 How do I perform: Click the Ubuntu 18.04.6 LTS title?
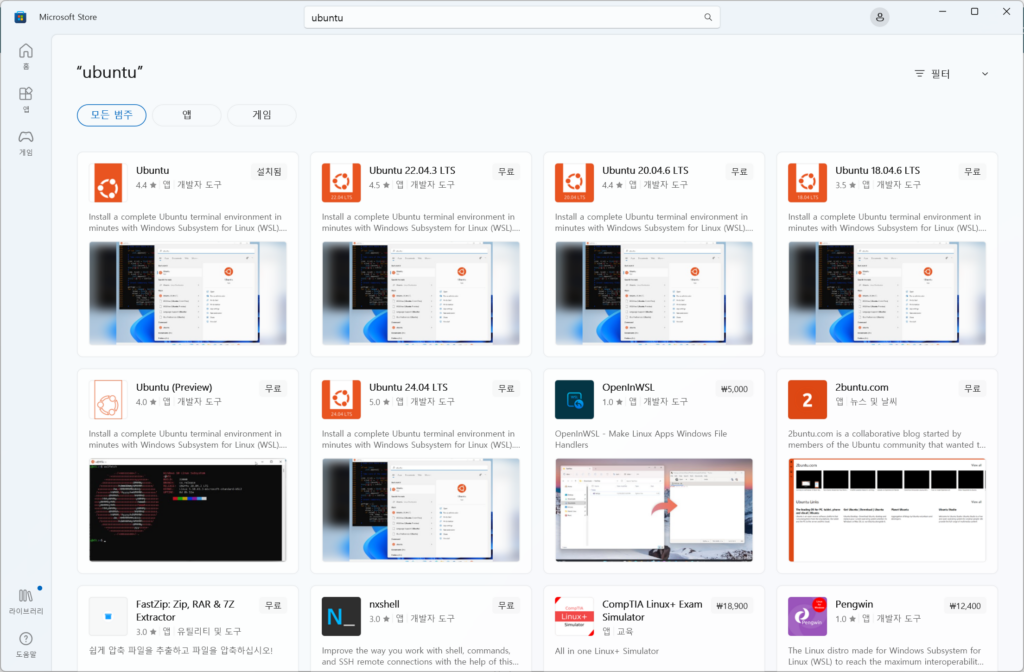pyautogui.click(x=878, y=170)
